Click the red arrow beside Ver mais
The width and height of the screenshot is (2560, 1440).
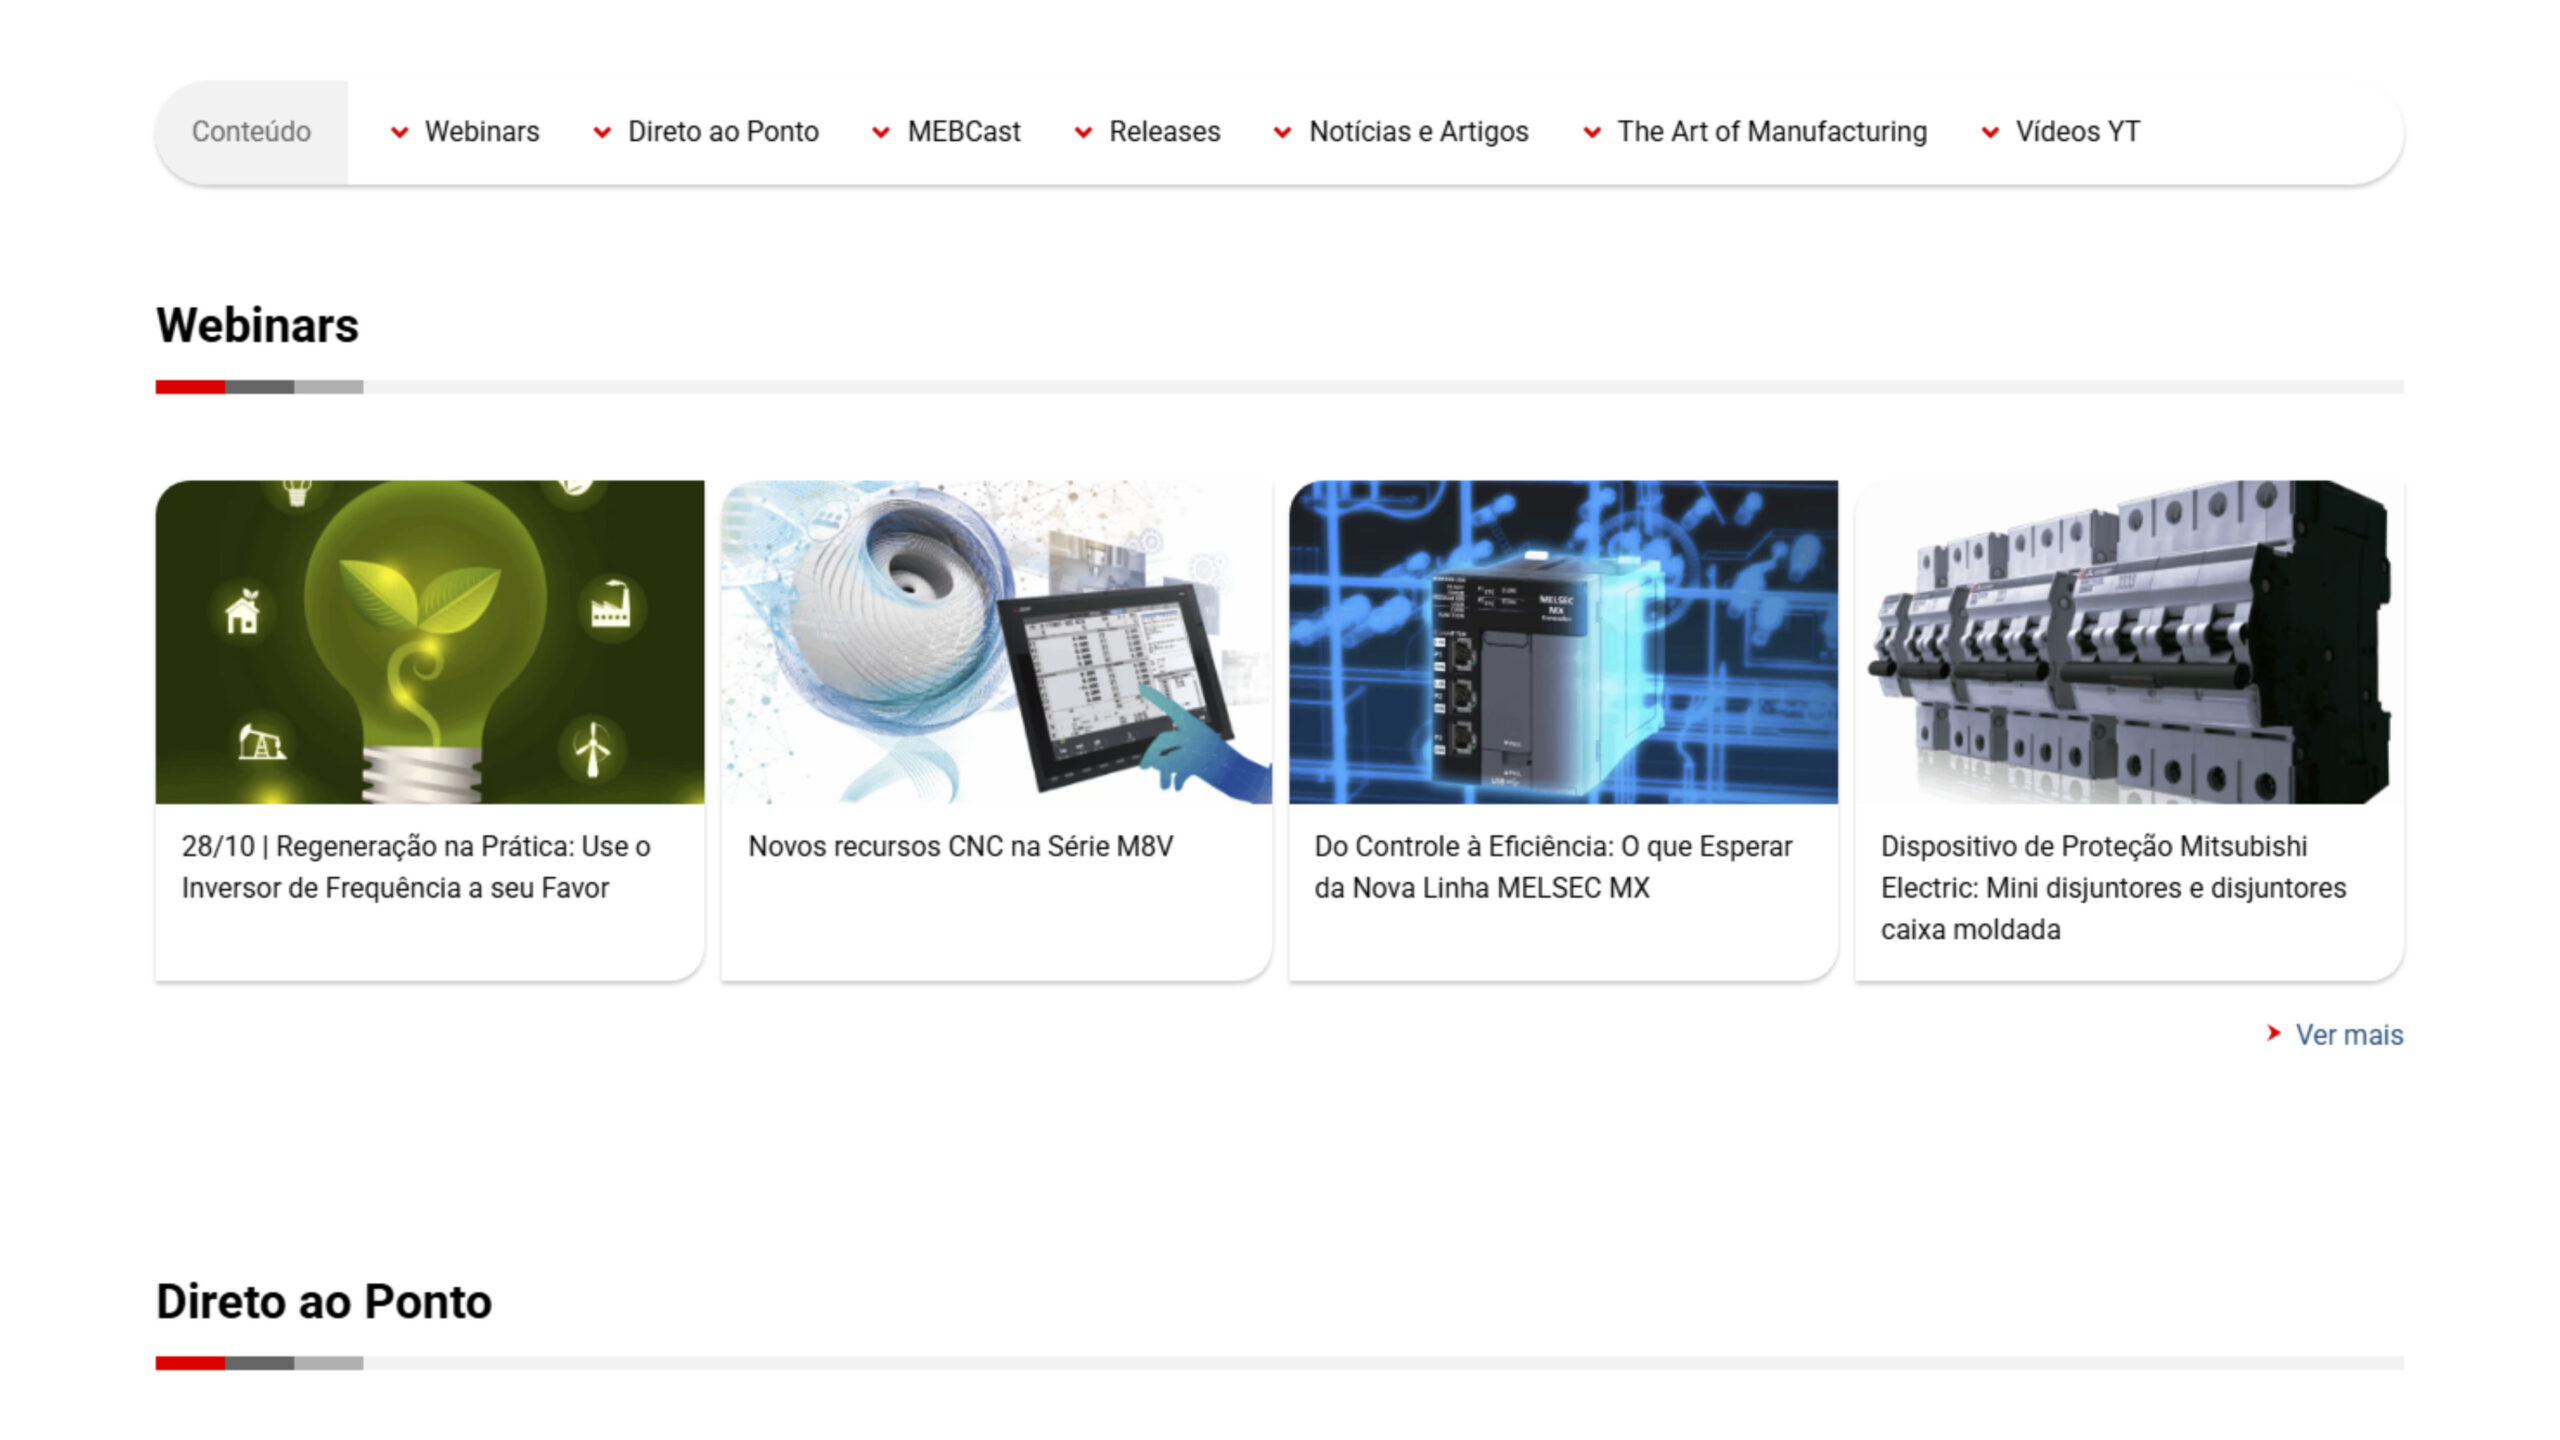coord(2273,1033)
